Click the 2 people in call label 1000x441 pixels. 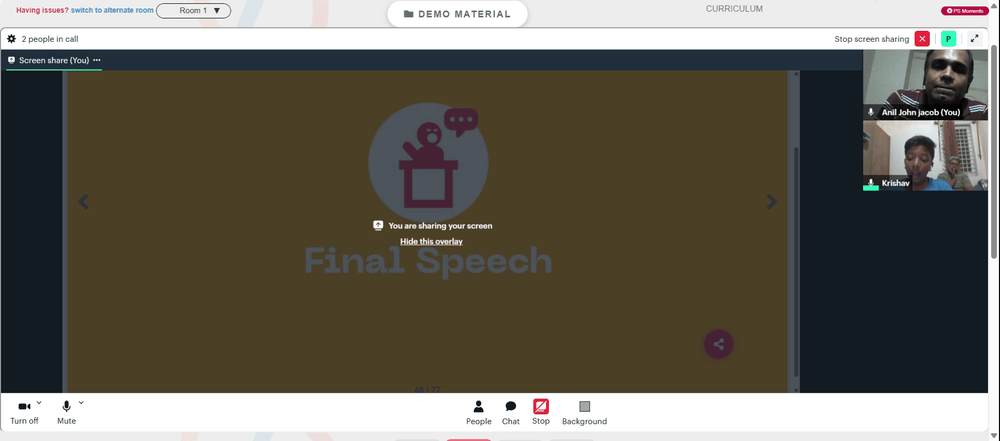coord(50,39)
